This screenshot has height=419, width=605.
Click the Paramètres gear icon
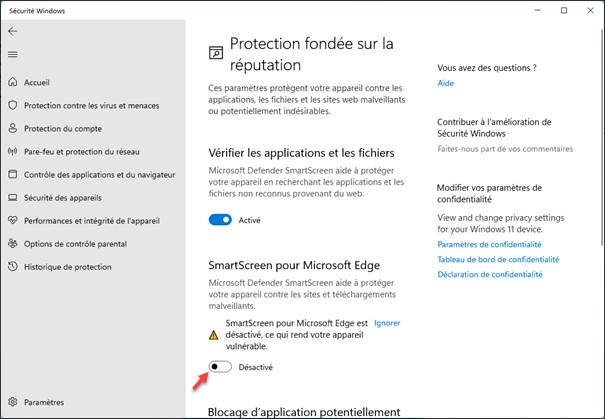coord(13,402)
